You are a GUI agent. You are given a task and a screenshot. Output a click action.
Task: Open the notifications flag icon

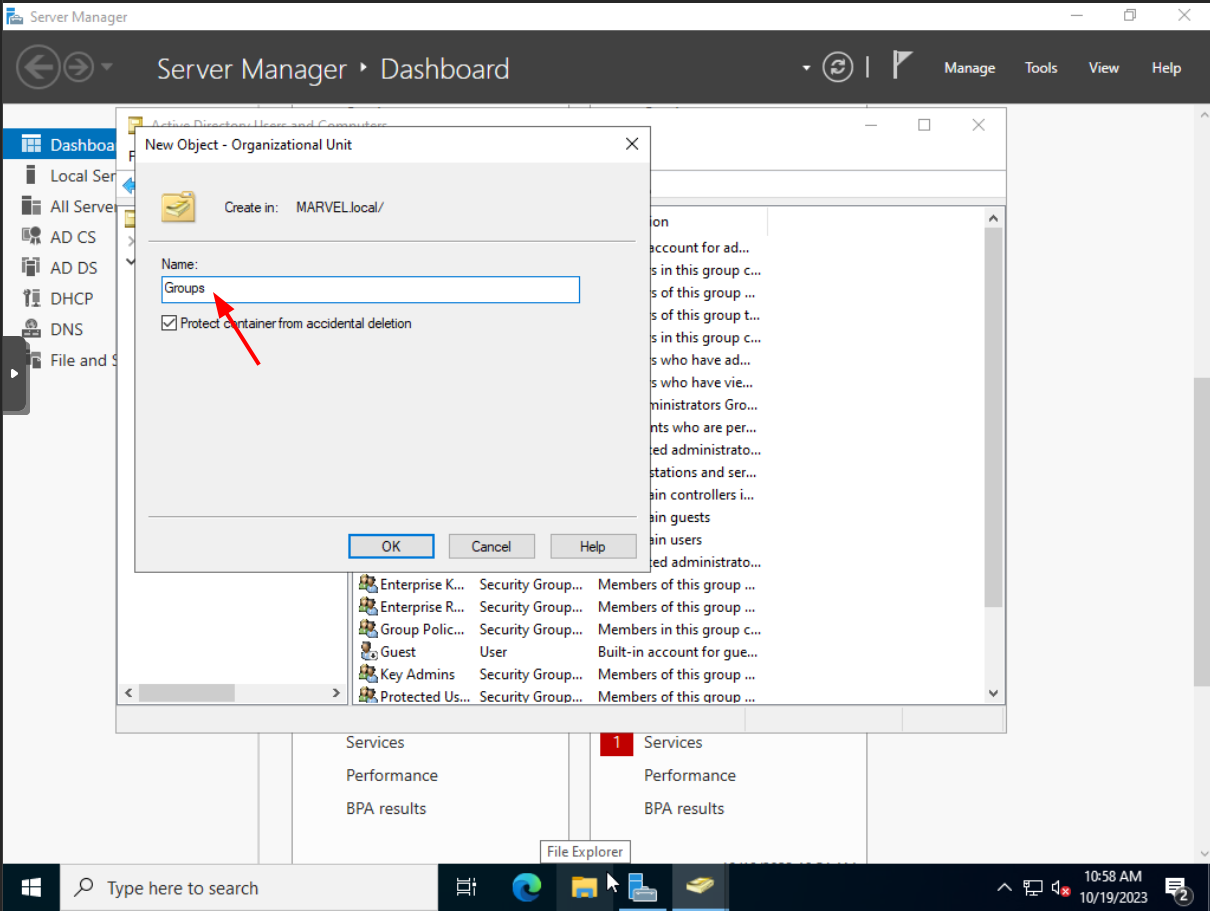coord(902,67)
